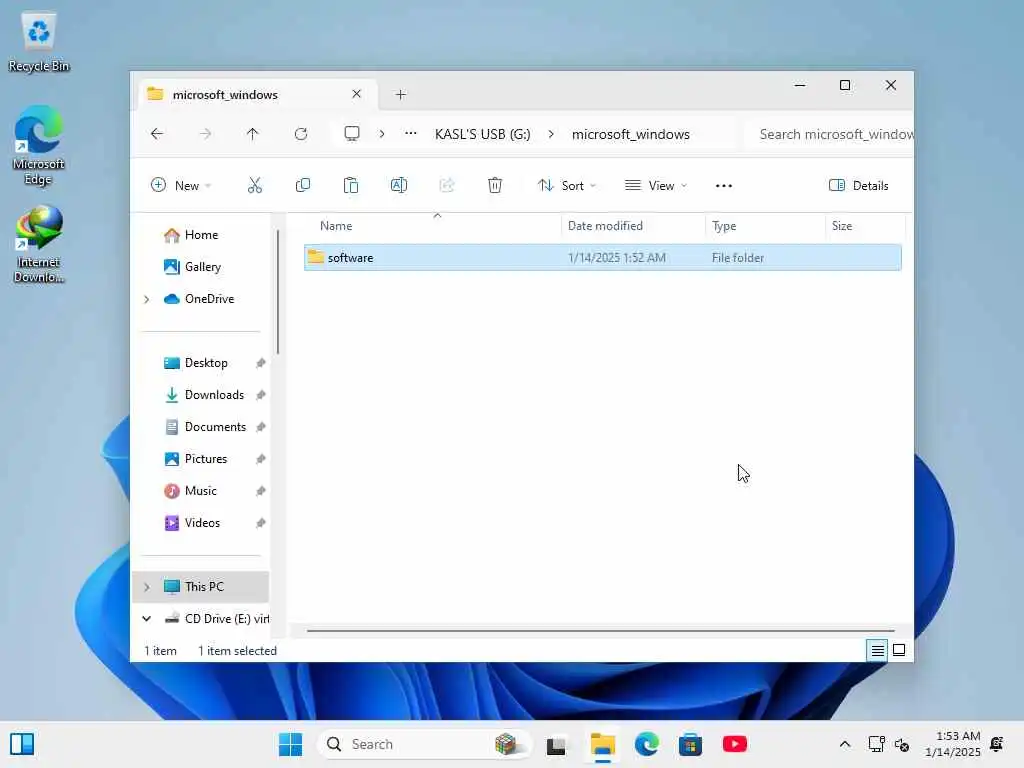Viewport: 1024px width, 768px height.
Task: Go forward with the right arrow
Action: [205, 134]
